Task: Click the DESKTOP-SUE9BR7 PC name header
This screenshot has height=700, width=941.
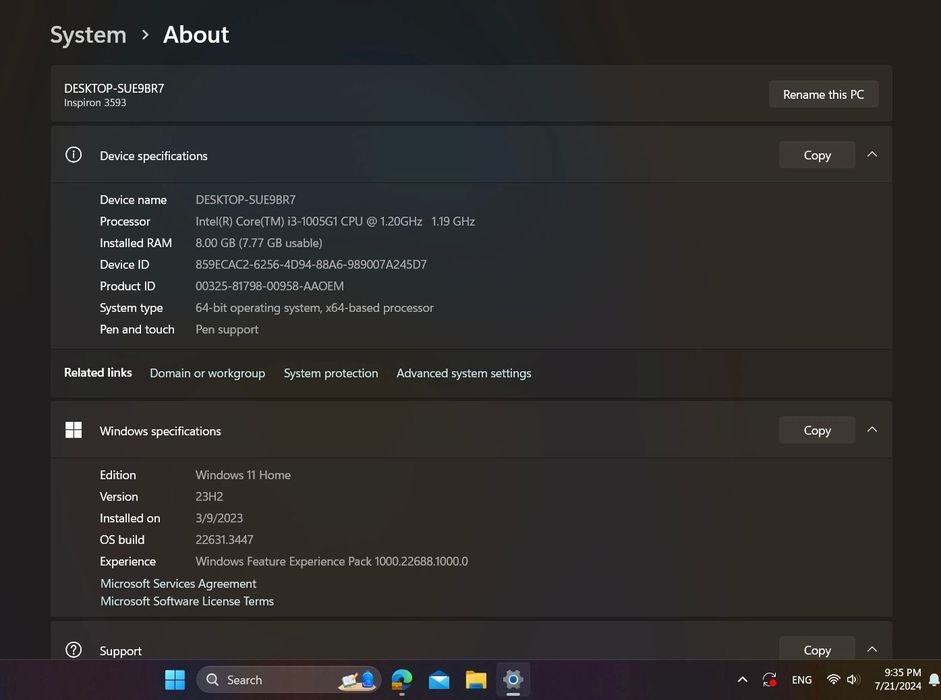Action: (x=114, y=88)
